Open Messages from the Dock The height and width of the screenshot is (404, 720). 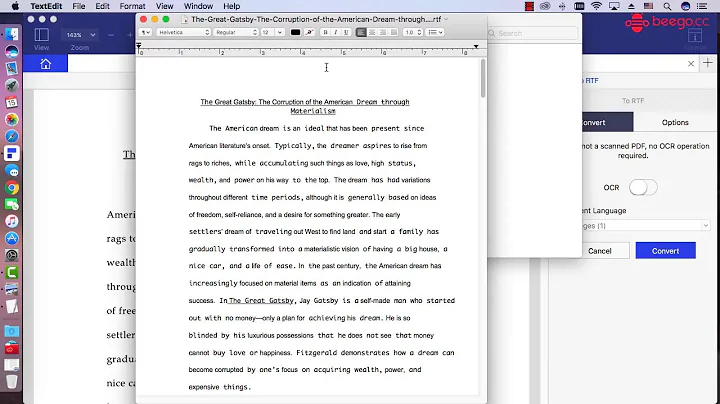[12, 171]
